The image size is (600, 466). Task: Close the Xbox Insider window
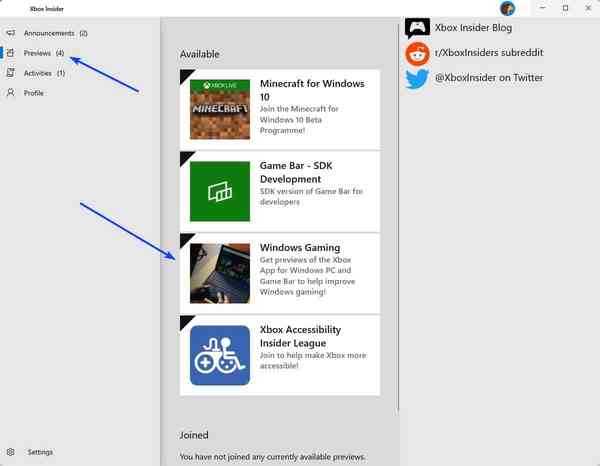(x=588, y=8)
